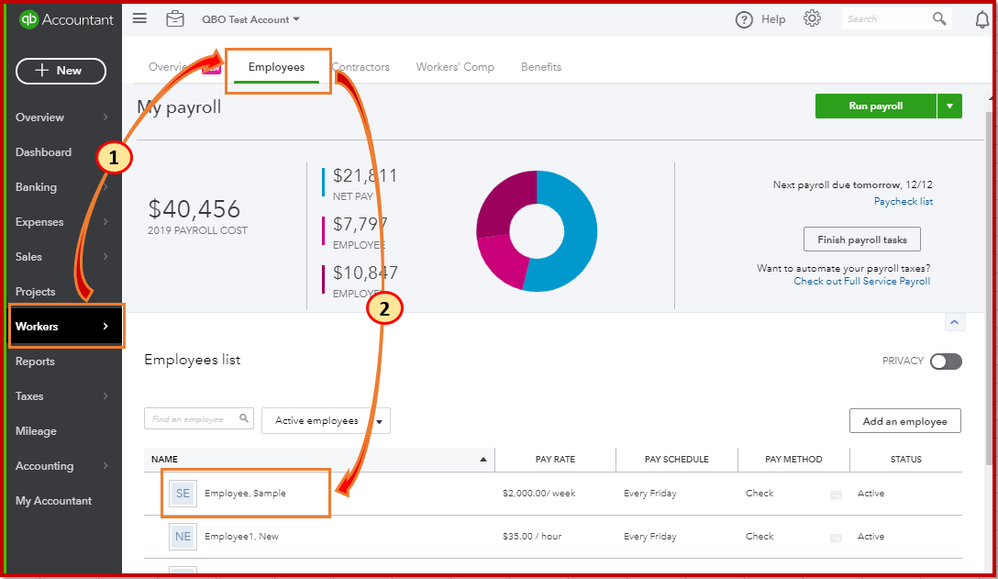This screenshot has height=579, width=998.
Task: Switch to the Employees tab
Action: click(x=276, y=67)
